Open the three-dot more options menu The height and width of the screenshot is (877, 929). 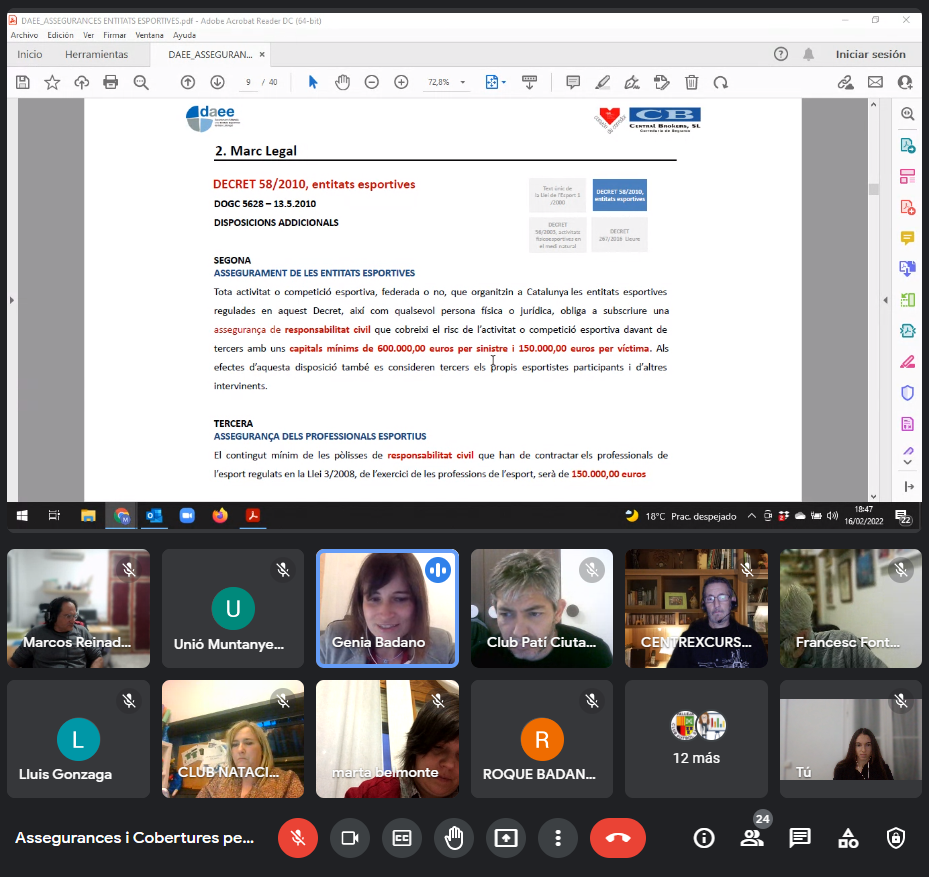coord(558,838)
